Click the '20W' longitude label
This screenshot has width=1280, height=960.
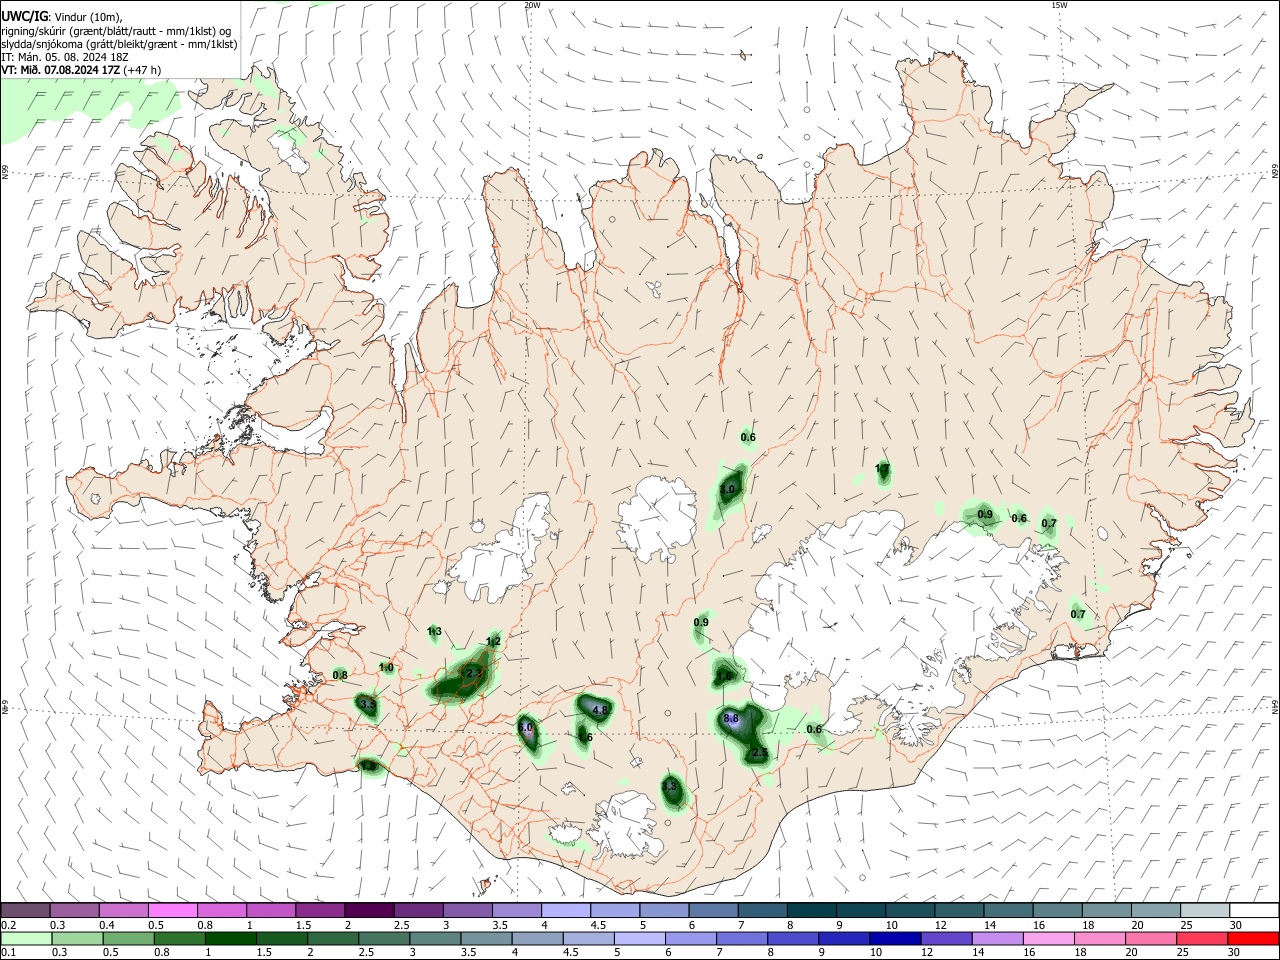(x=532, y=5)
